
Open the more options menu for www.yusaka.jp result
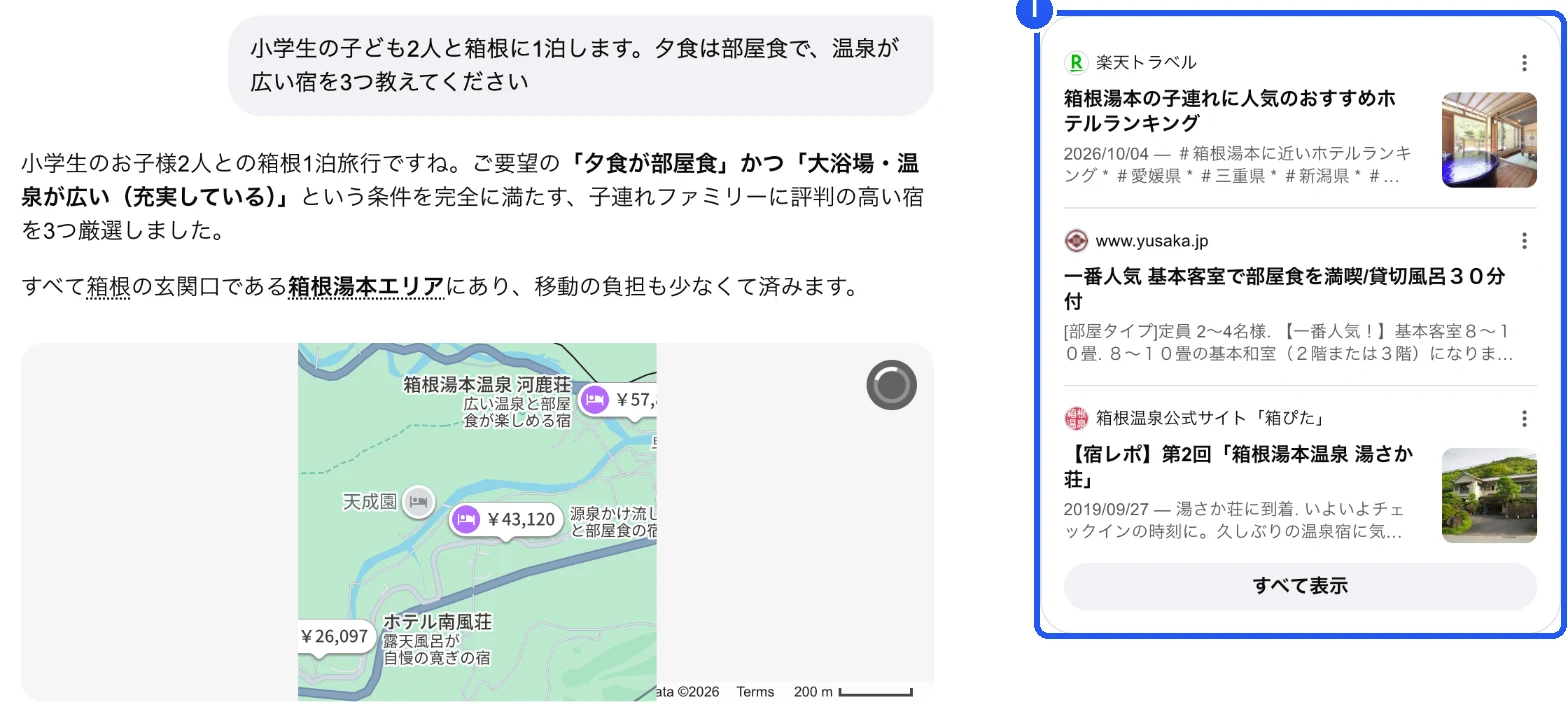tap(1524, 241)
